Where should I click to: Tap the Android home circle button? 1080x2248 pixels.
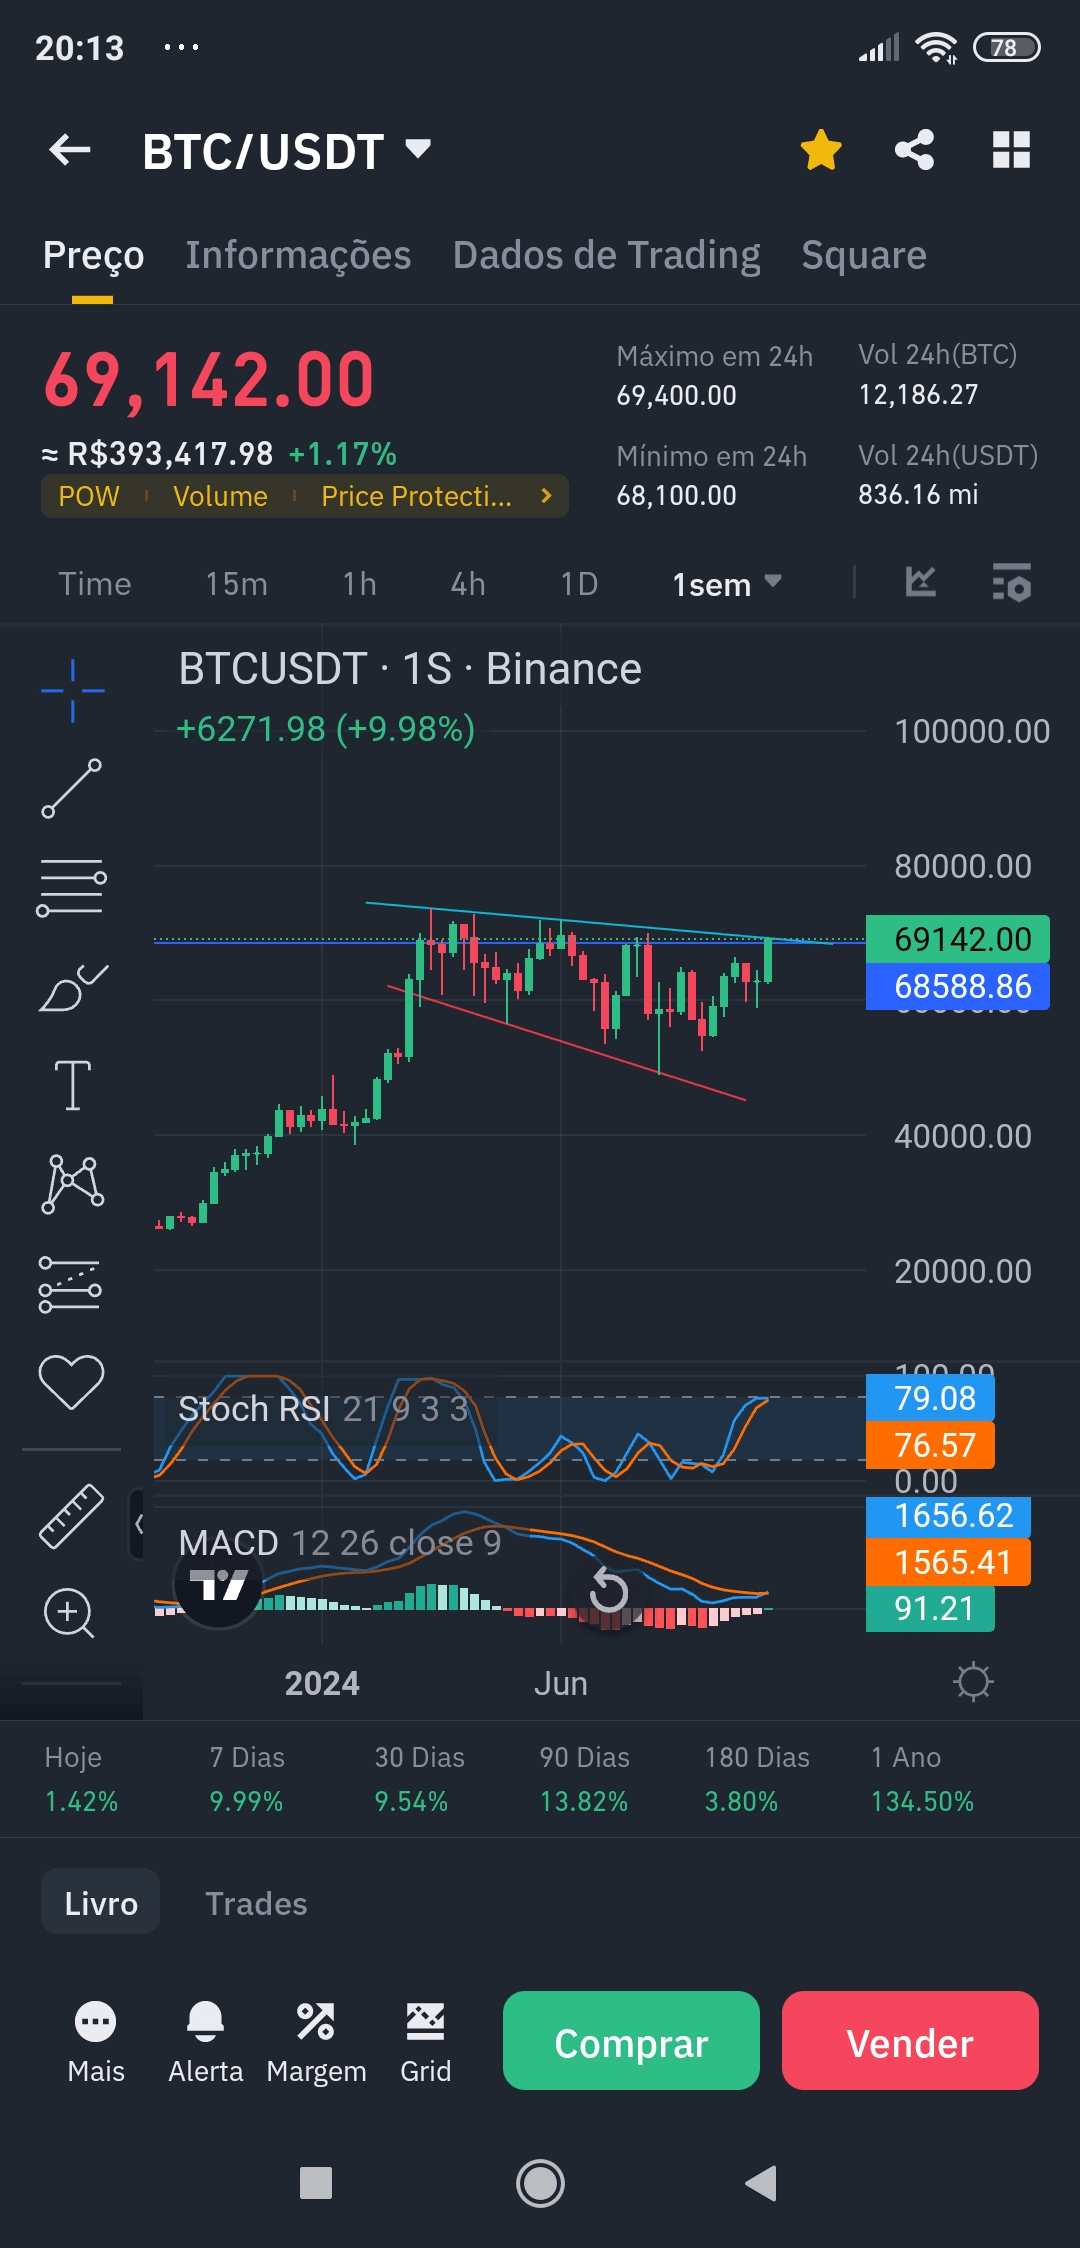540,2183
